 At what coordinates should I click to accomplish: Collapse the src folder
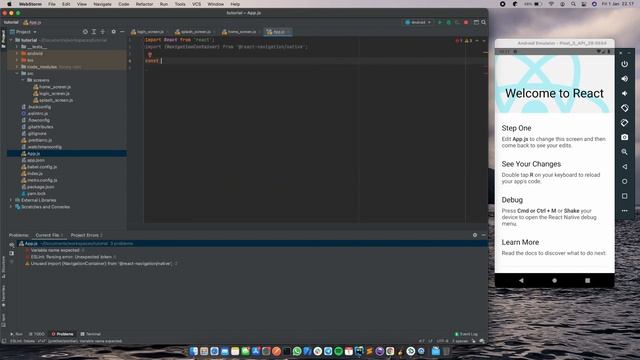17,73
